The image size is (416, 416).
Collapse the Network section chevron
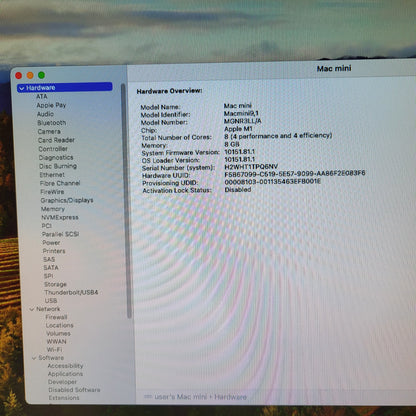32,309
